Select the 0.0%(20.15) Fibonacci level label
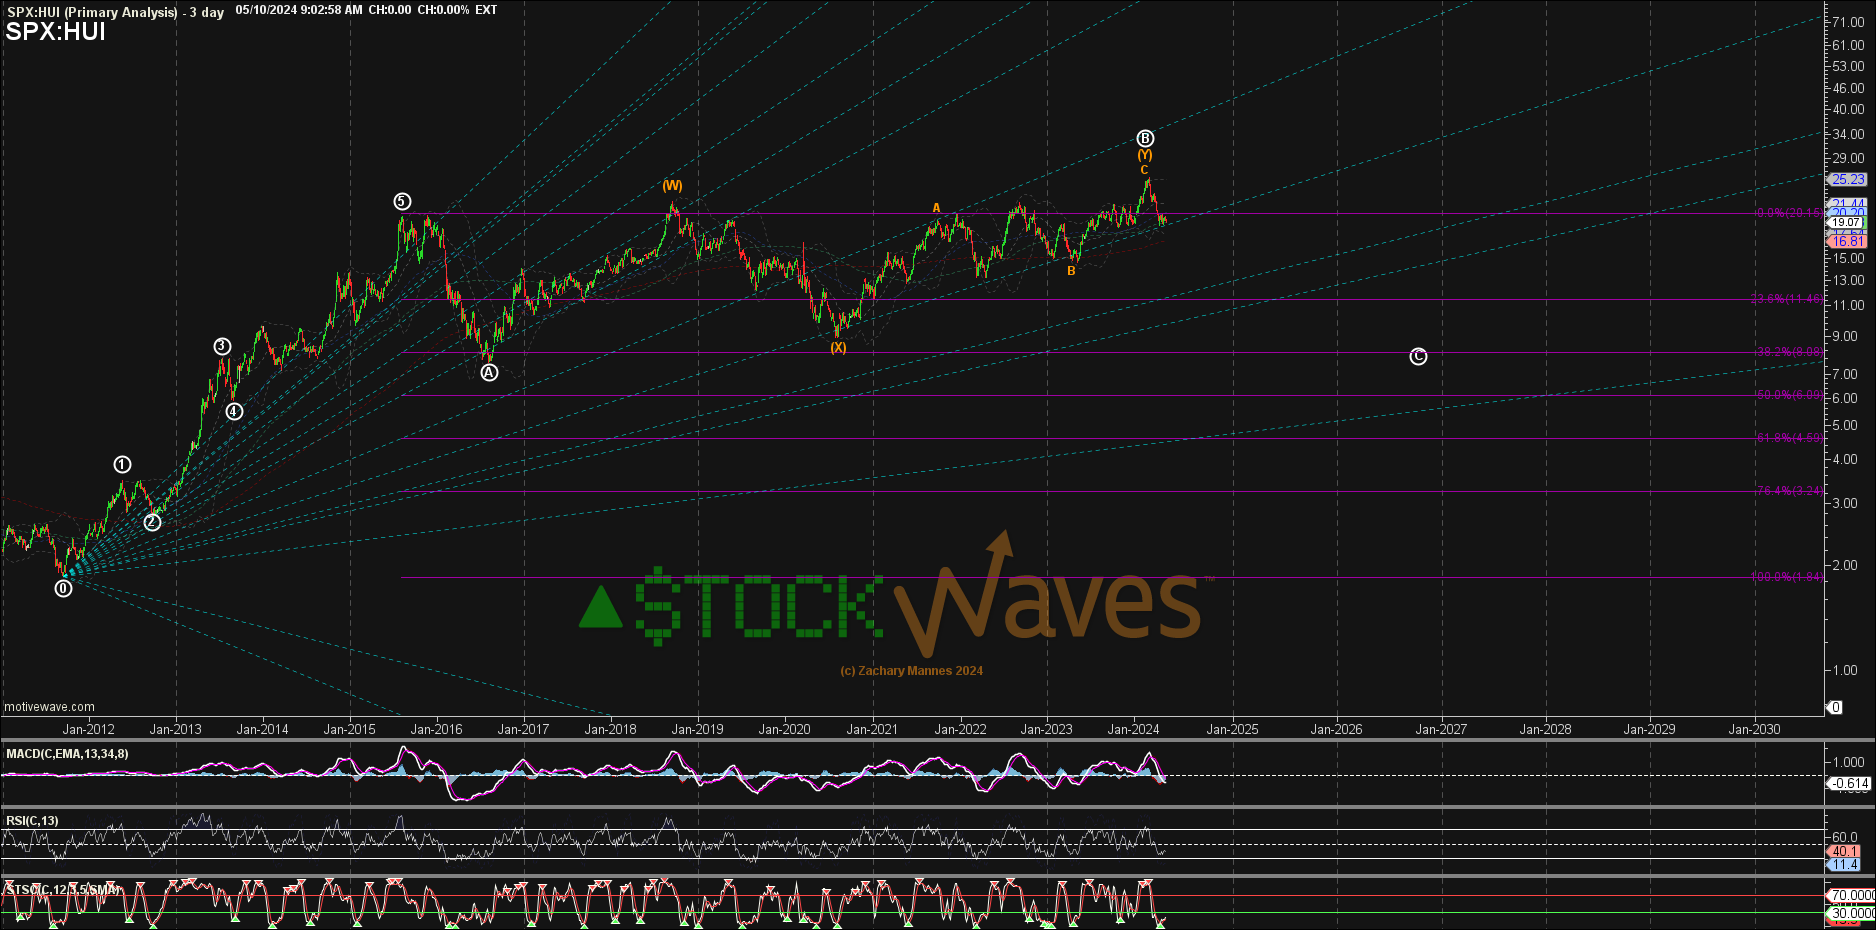1876x930 pixels. click(1789, 213)
